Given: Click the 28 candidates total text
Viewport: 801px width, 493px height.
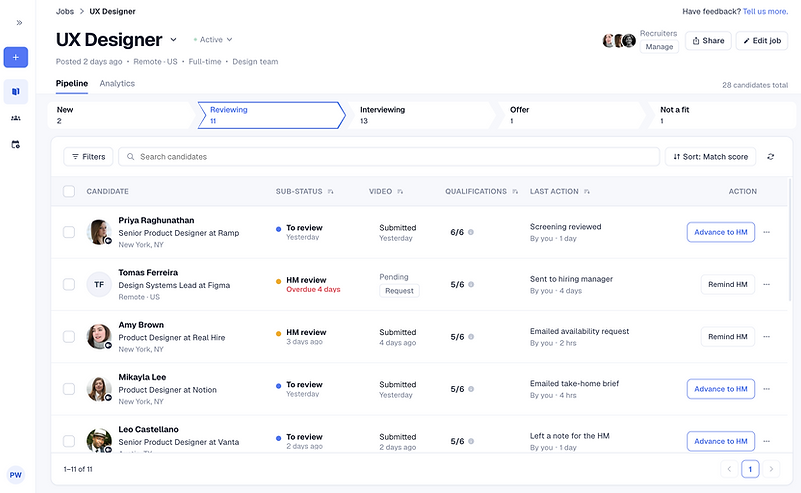Looking at the screenshot, I should tap(755, 85).
